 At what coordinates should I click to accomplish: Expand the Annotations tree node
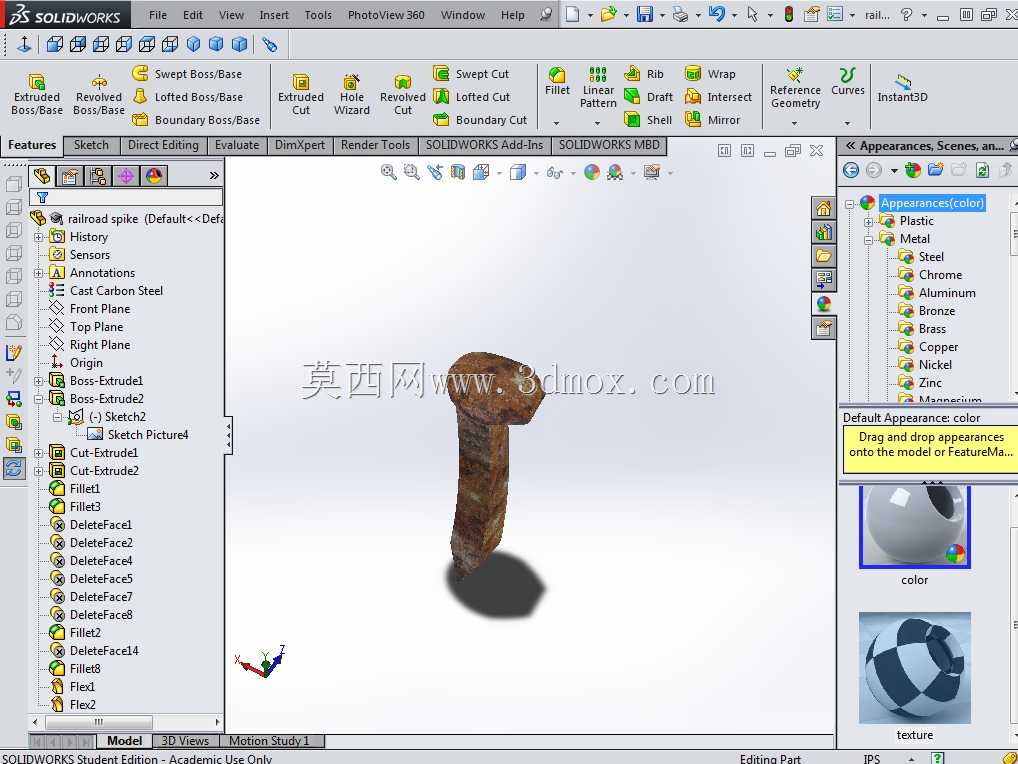pyautogui.click(x=38, y=273)
